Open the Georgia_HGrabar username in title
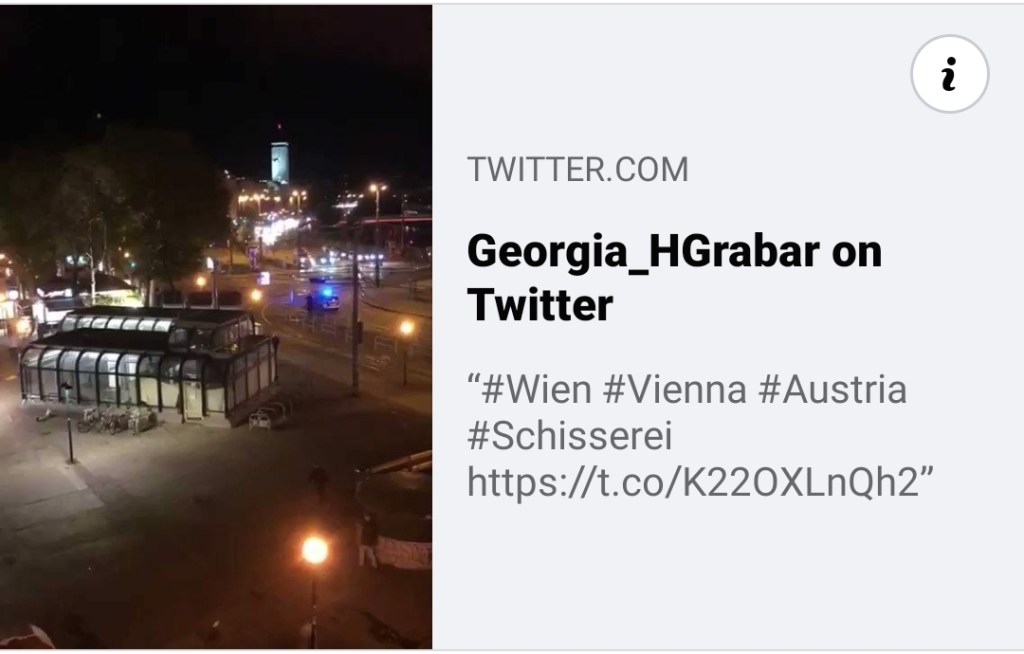 click(x=643, y=251)
